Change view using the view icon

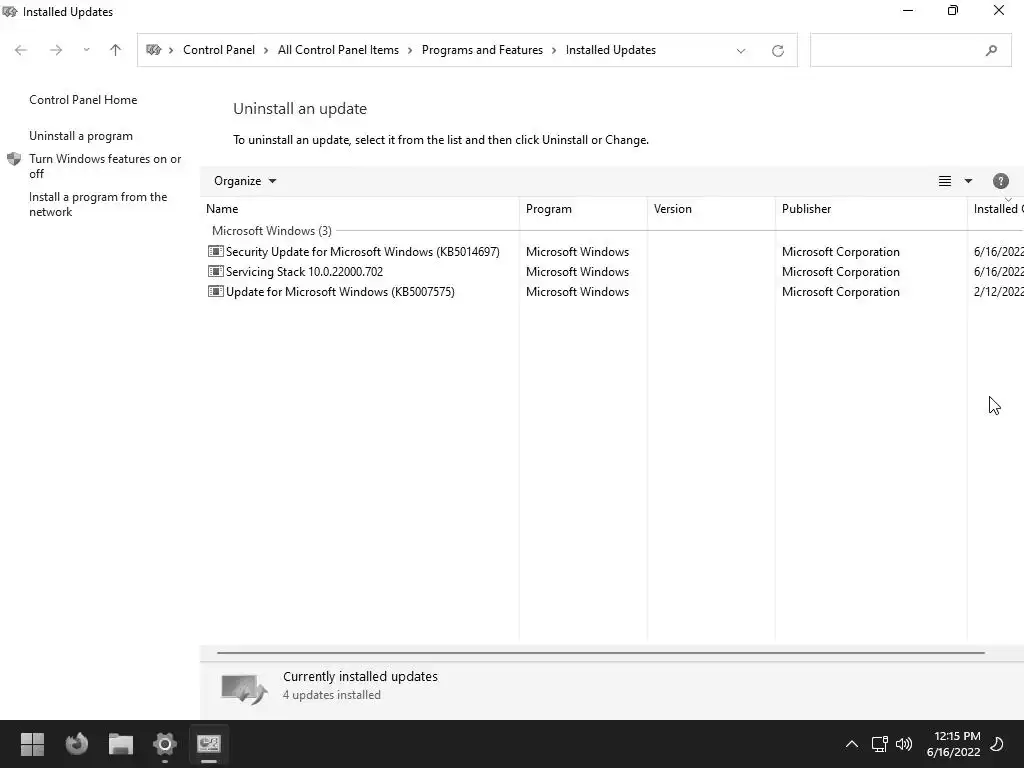pyautogui.click(x=944, y=181)
